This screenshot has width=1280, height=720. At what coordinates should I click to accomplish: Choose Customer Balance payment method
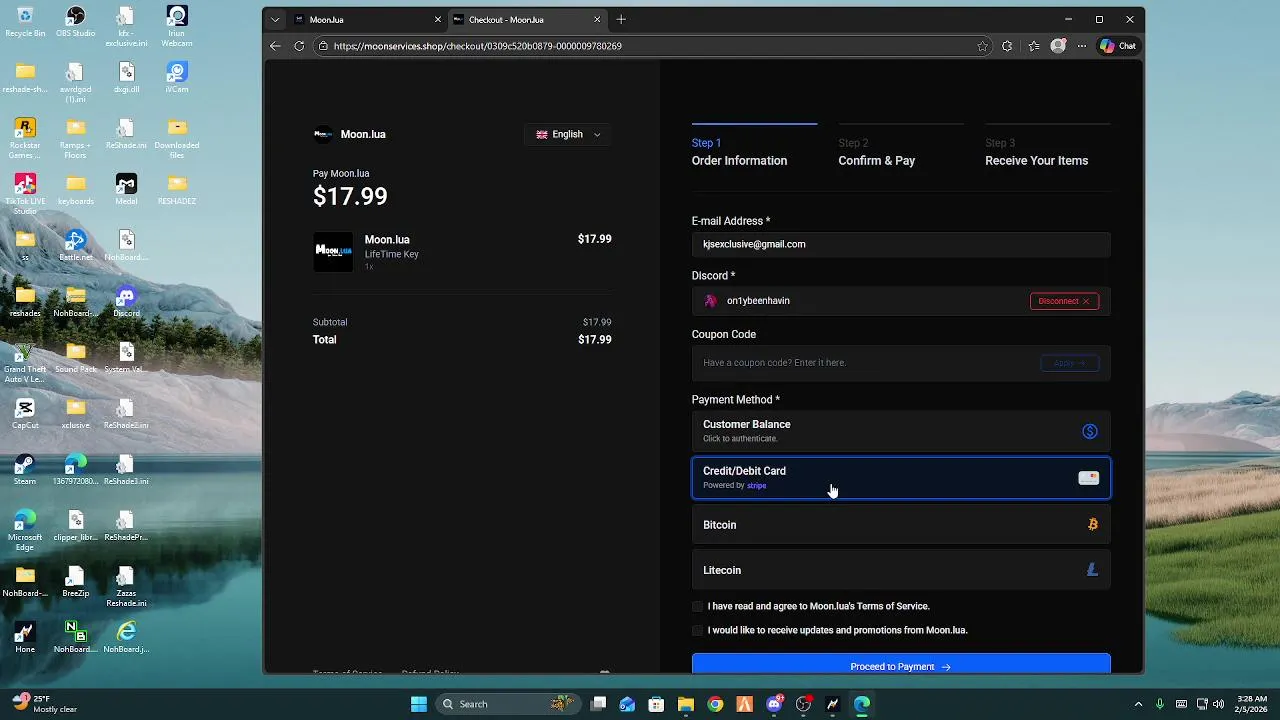coord(901,431)
